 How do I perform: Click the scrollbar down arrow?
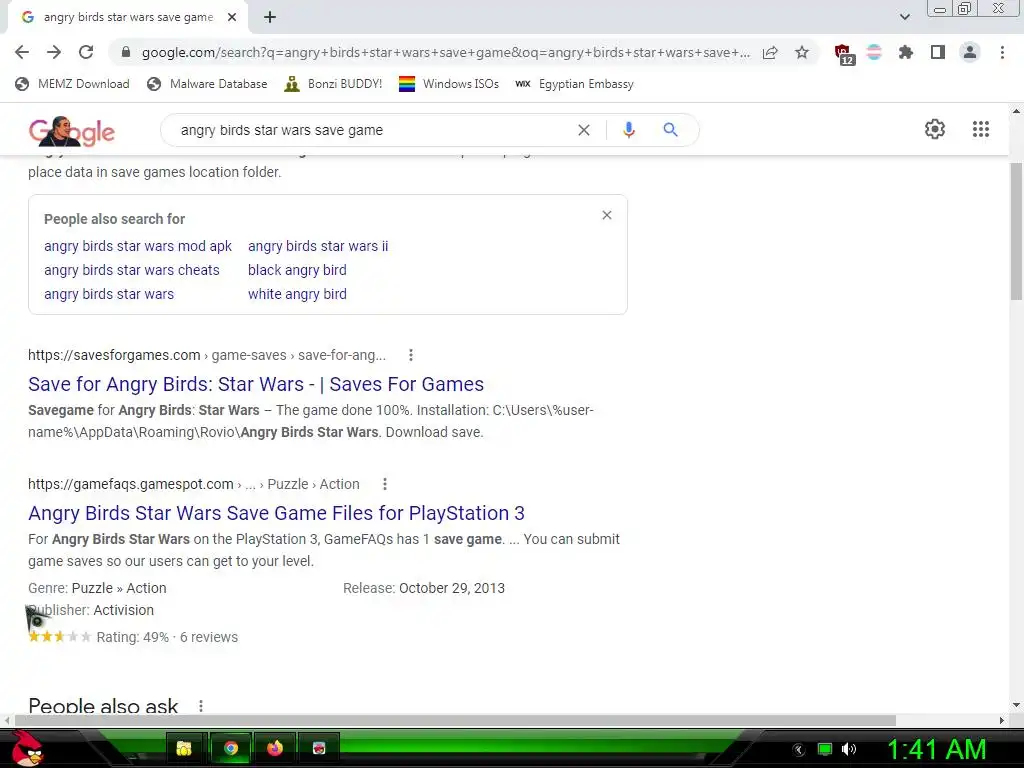1016,705
